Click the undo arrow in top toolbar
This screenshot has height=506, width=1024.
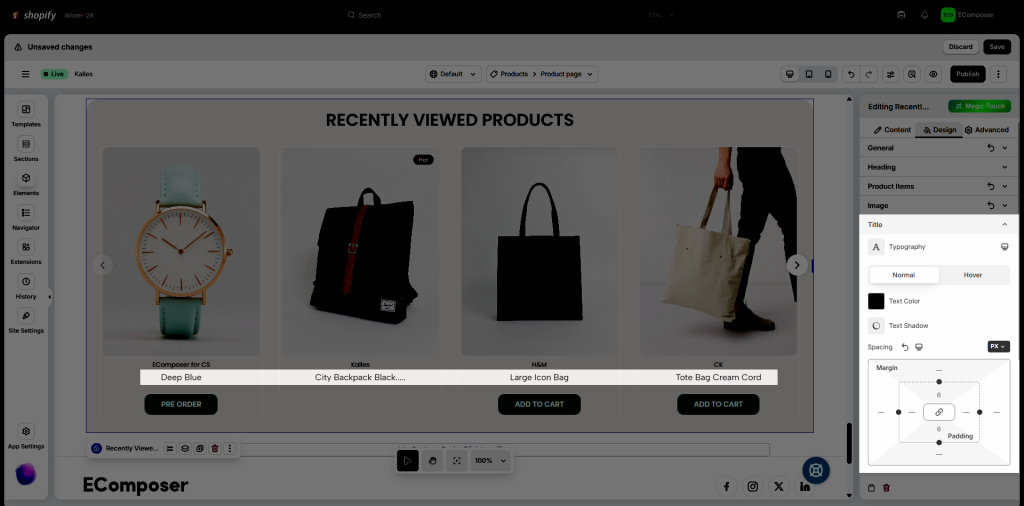click(851, 74)
